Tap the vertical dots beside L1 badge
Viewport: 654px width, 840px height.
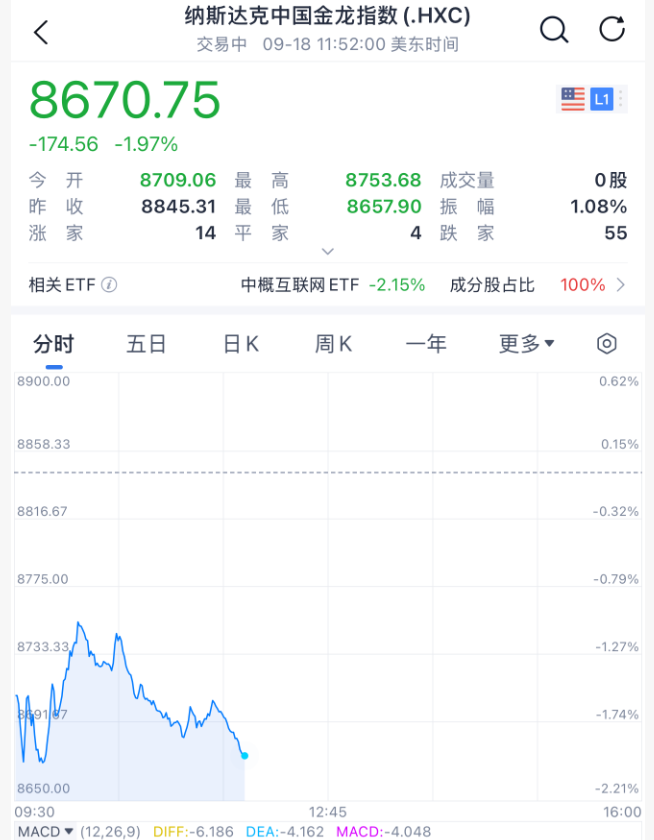pyautogui.click(x=622, y=99)
